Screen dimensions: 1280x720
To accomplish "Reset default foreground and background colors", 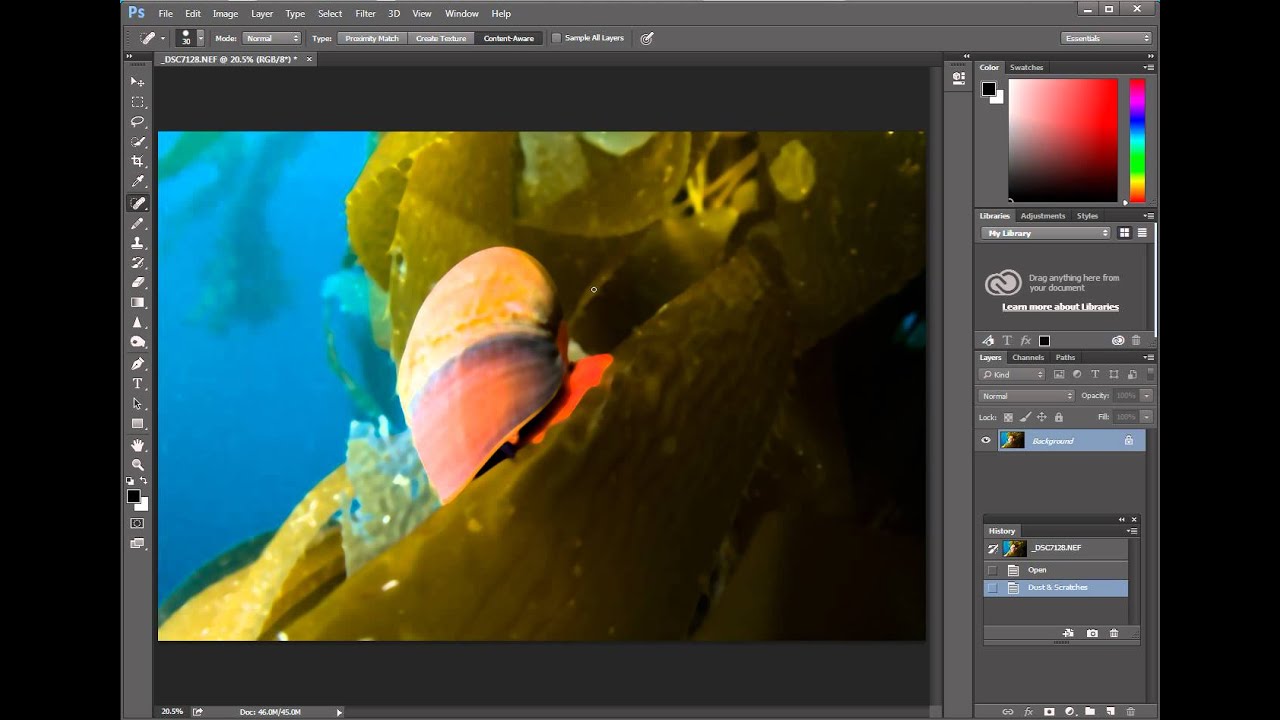I will (x=131, y=481).
